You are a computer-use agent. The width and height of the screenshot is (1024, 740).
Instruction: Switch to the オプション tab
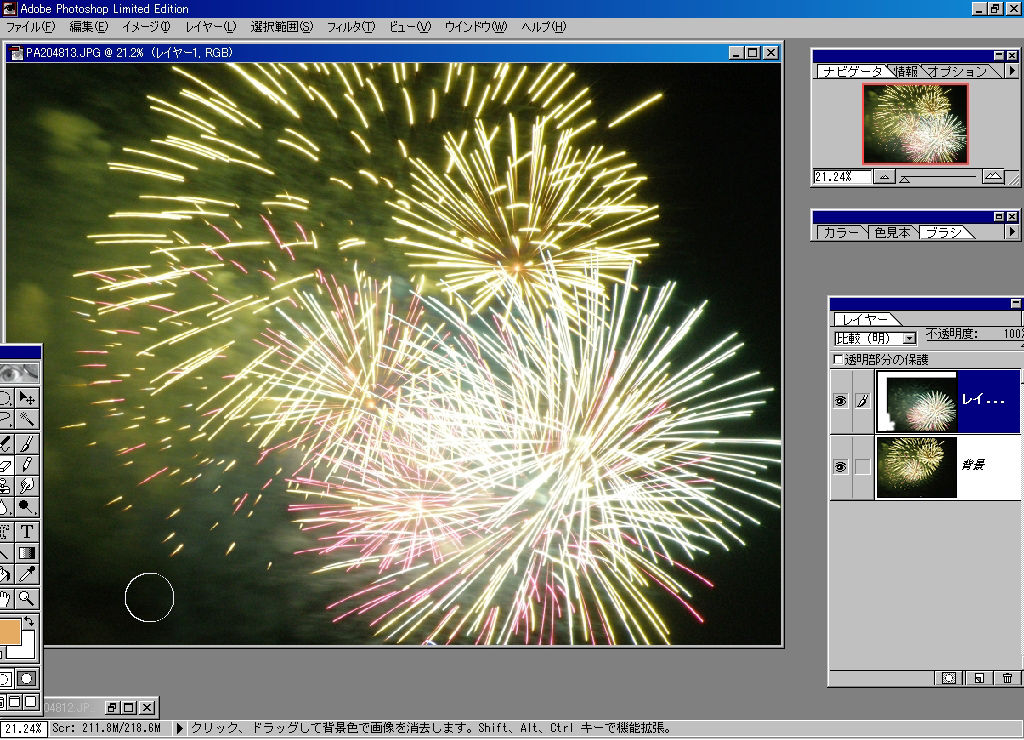[x=957, y=71]
